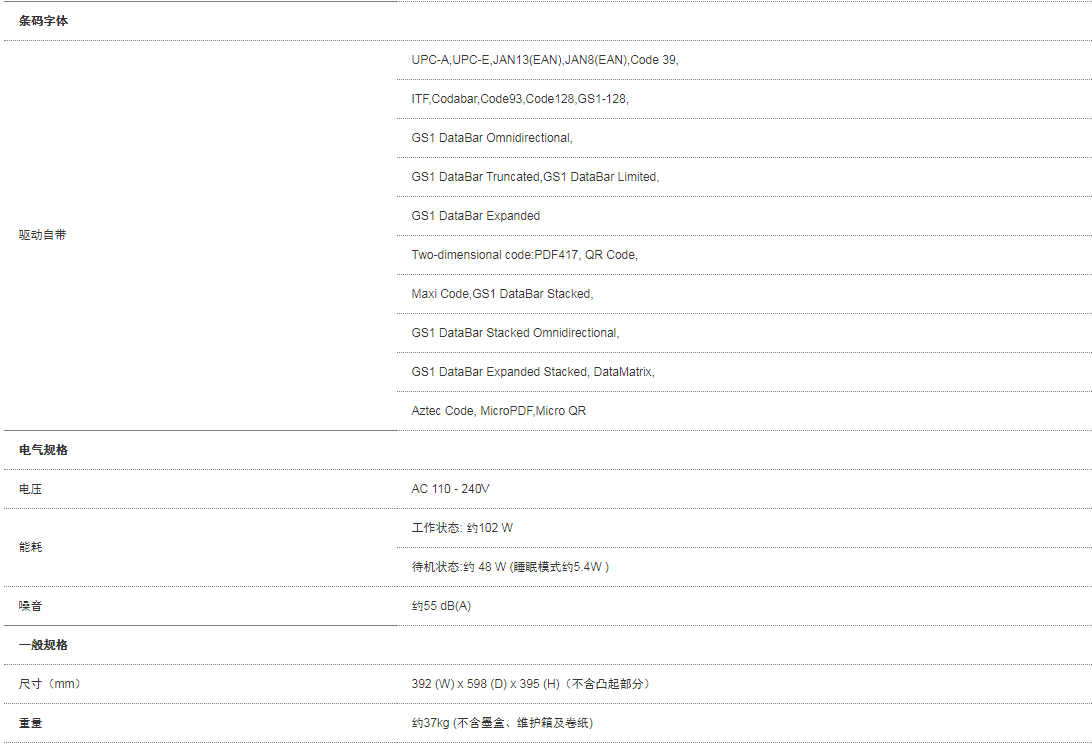This screenshot has width=1092, height=745.
Task: Click the 工作状态 约102 W text
Action: point(462,528)
